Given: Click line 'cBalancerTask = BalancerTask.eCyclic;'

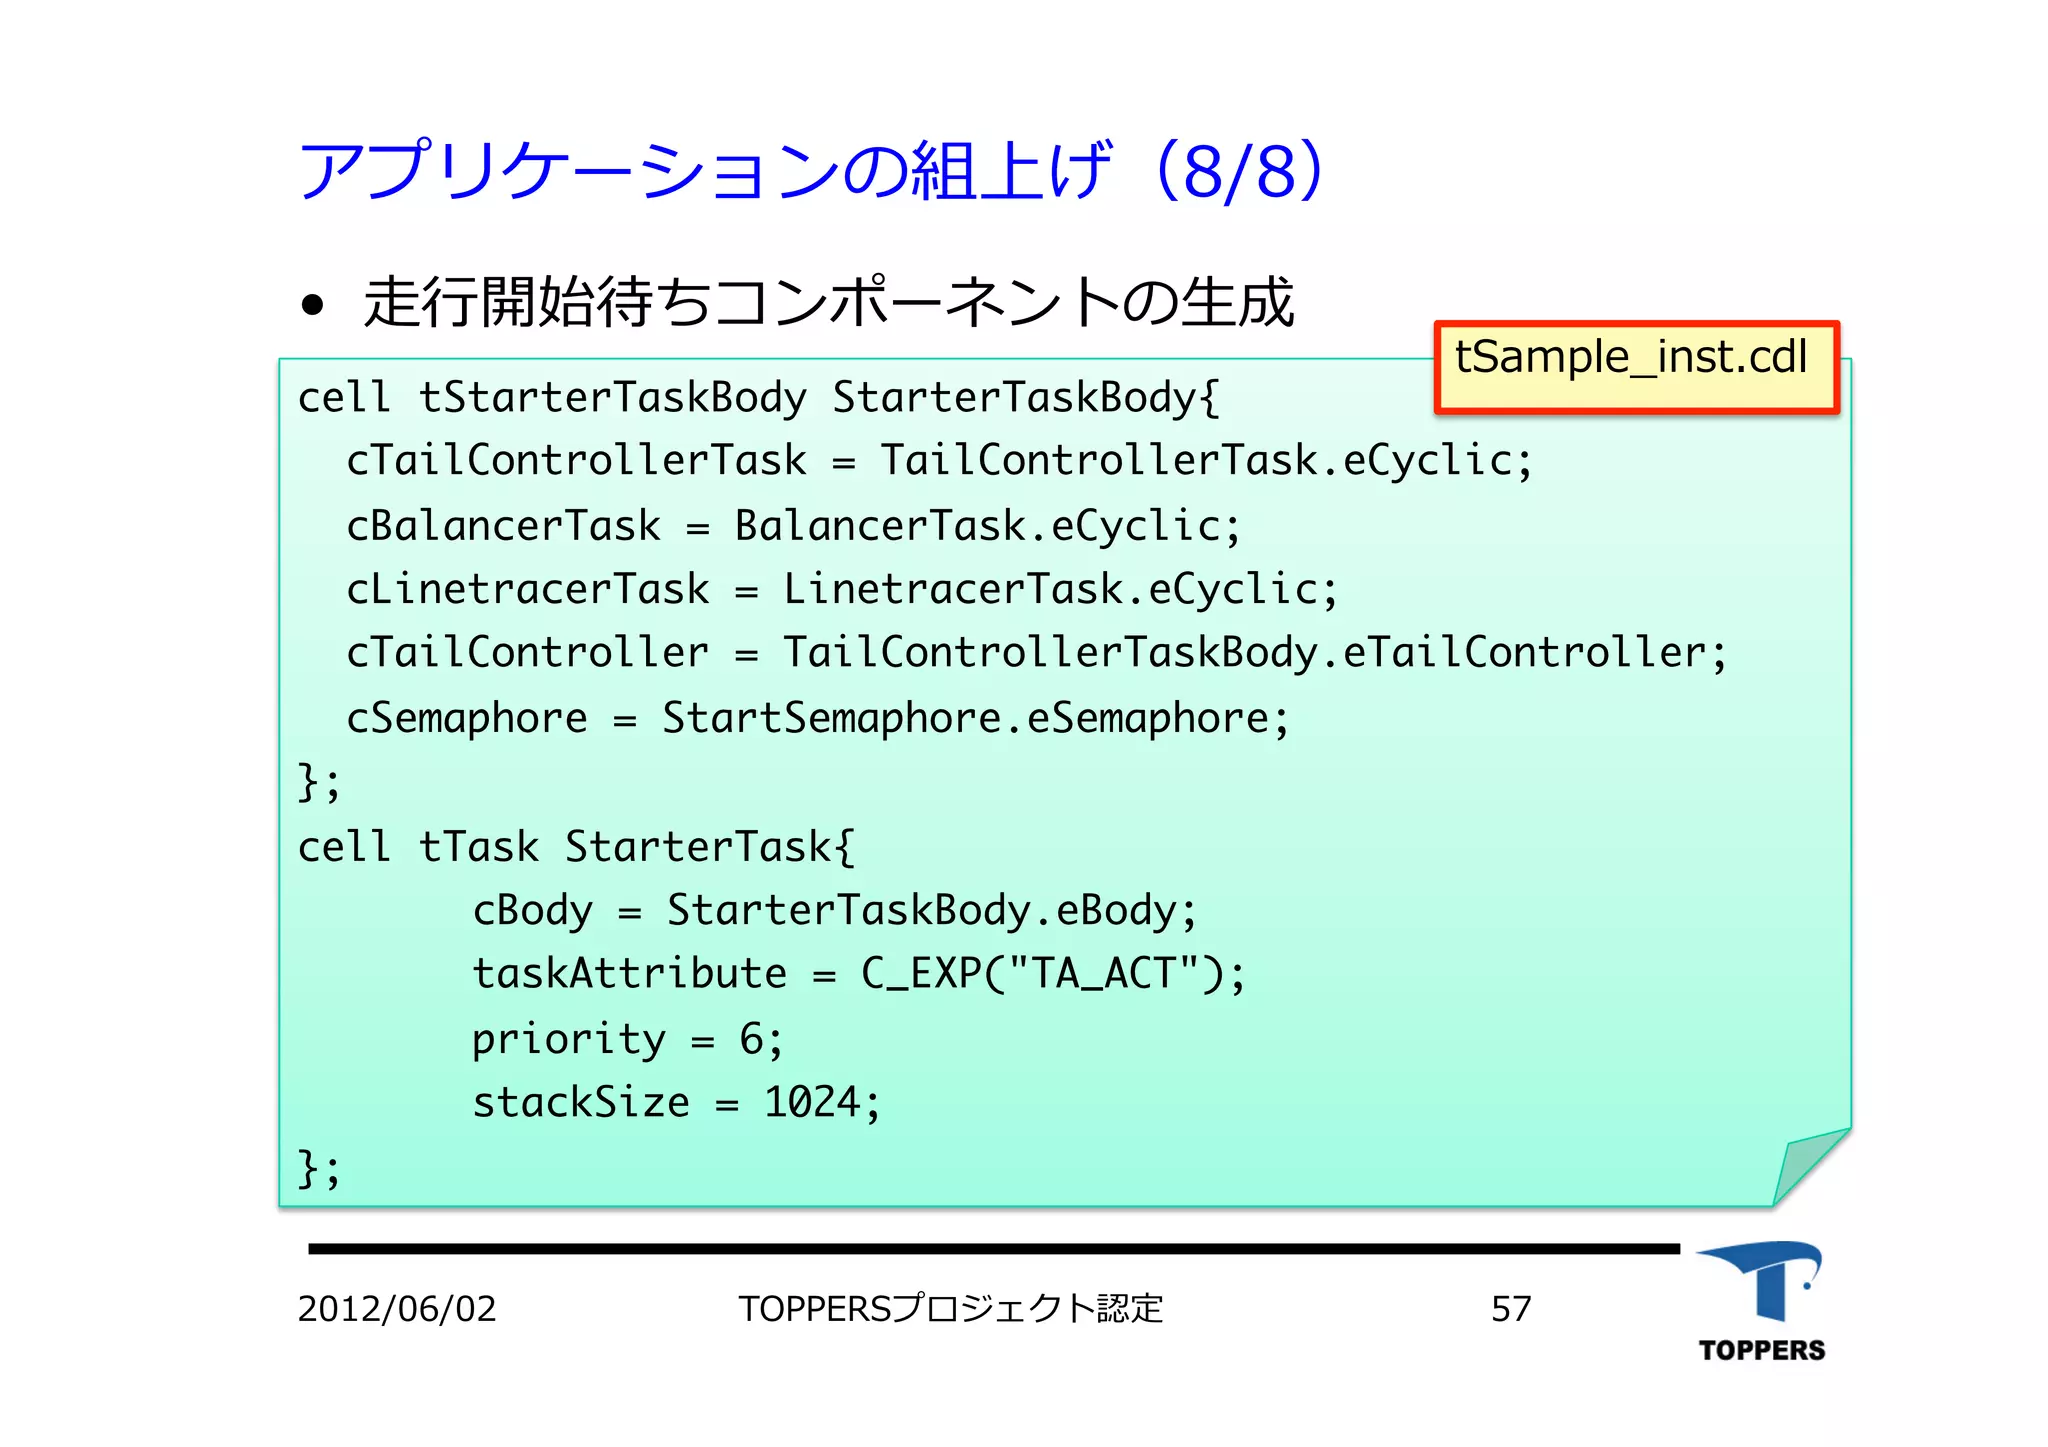Looking at the screenshot, I should coord(793,526).
